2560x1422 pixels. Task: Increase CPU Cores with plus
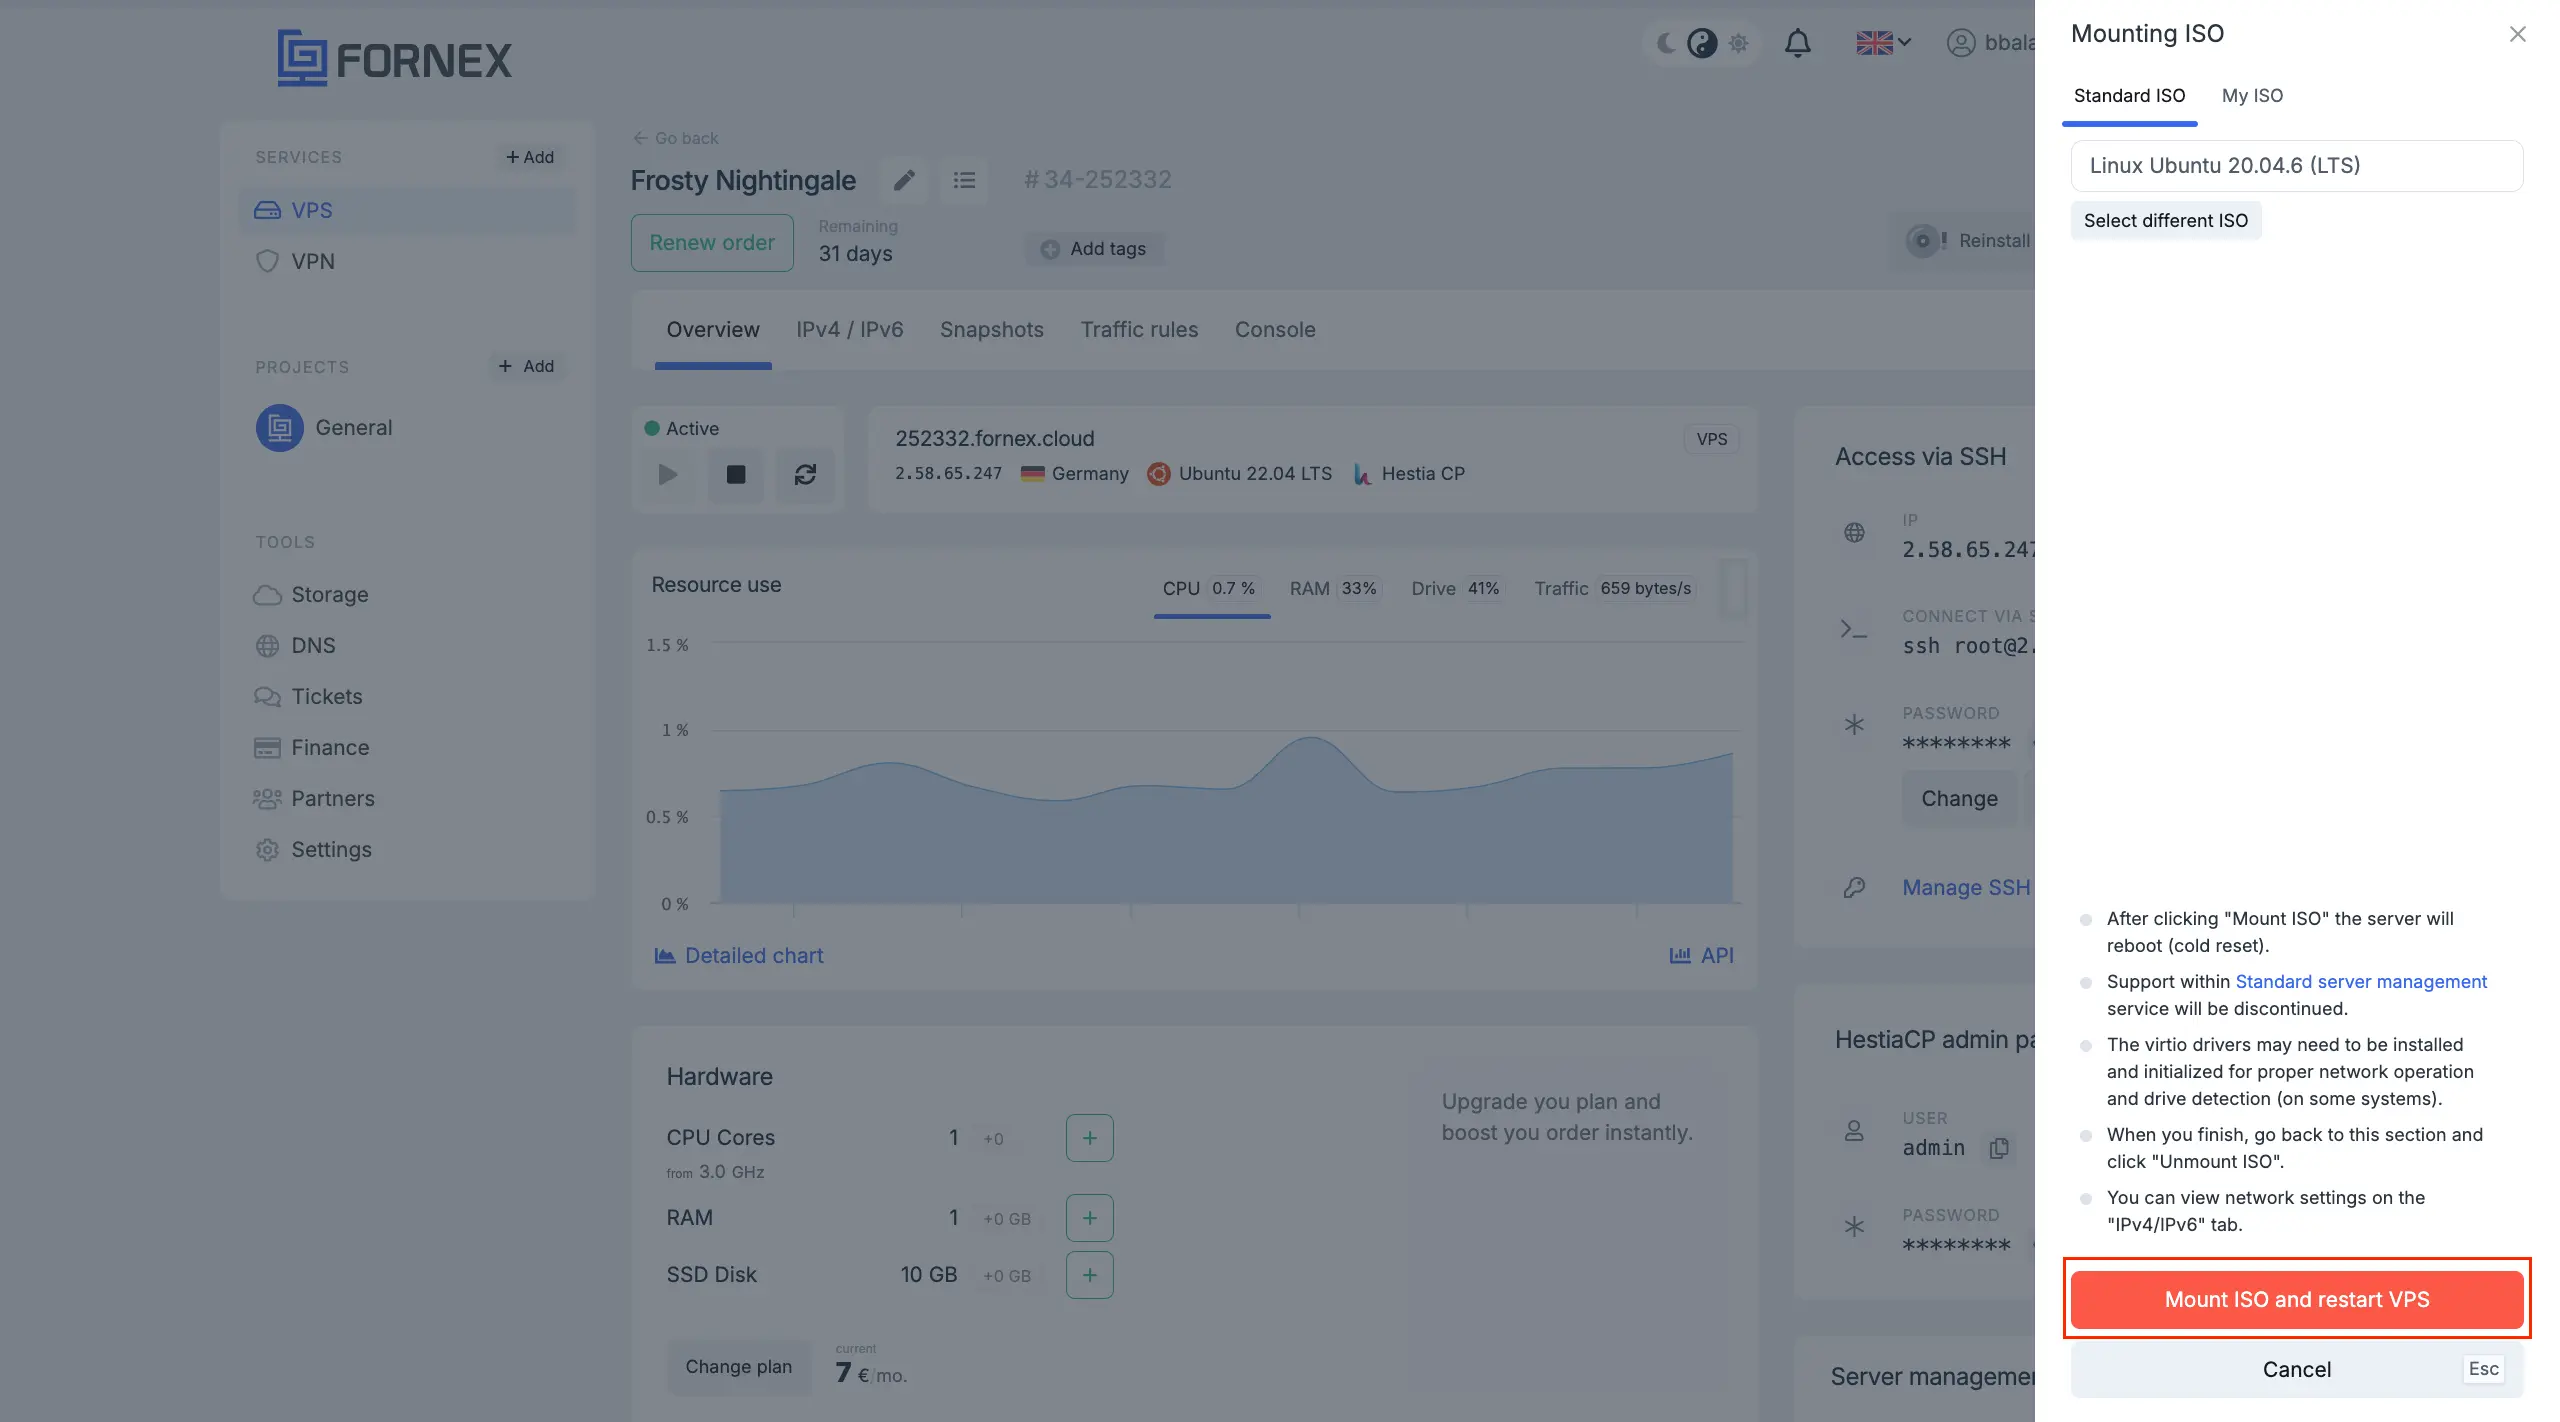(1090, 1138)
